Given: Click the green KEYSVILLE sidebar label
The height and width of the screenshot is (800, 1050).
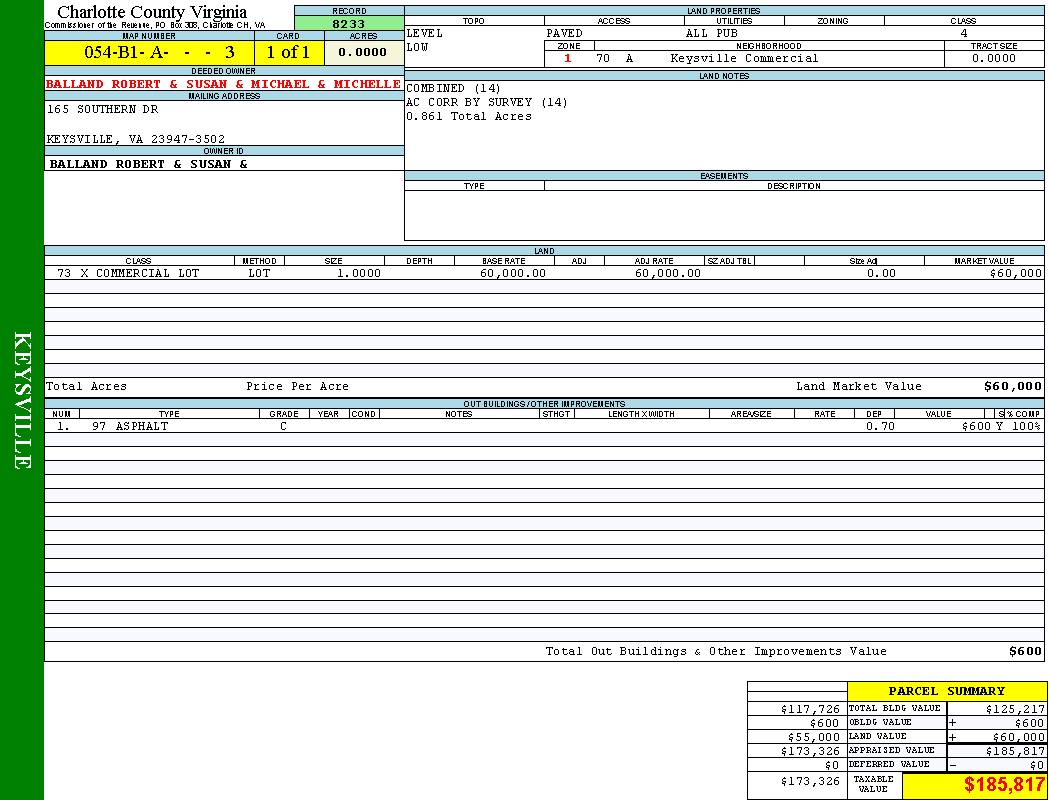Looking at the screenshot, I should 22,400.
